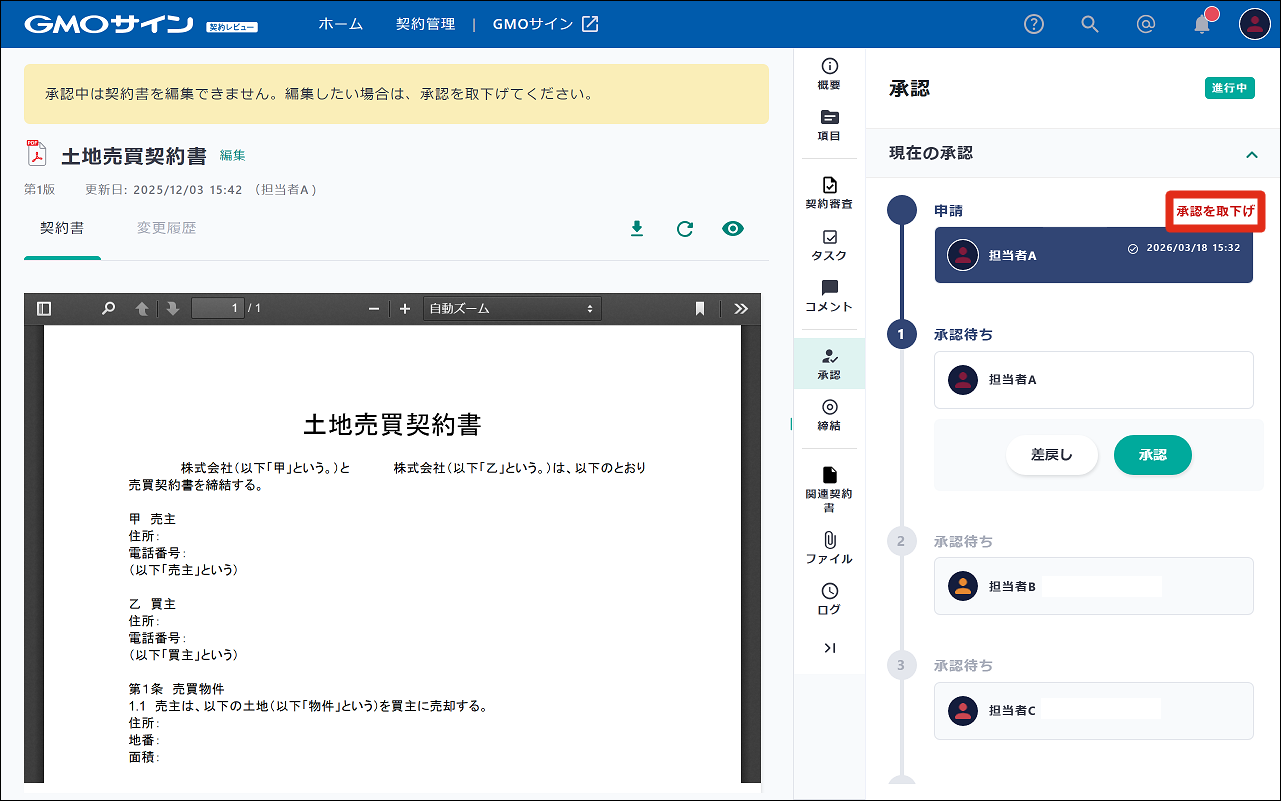
Task: Collapse the 現在の承認 section
Action: pyautogui.click(x=1251, y=154)
